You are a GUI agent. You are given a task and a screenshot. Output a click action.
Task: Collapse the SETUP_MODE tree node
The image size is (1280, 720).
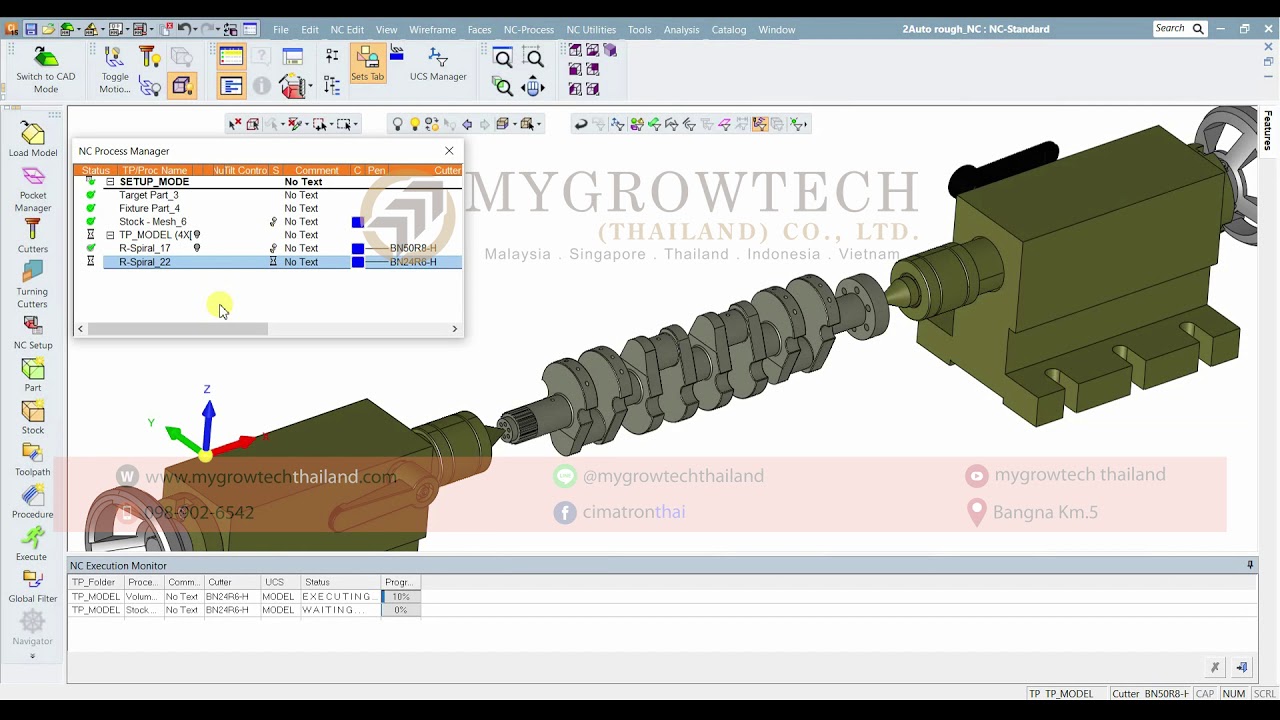pyautogui.click(x=110, y=182)
